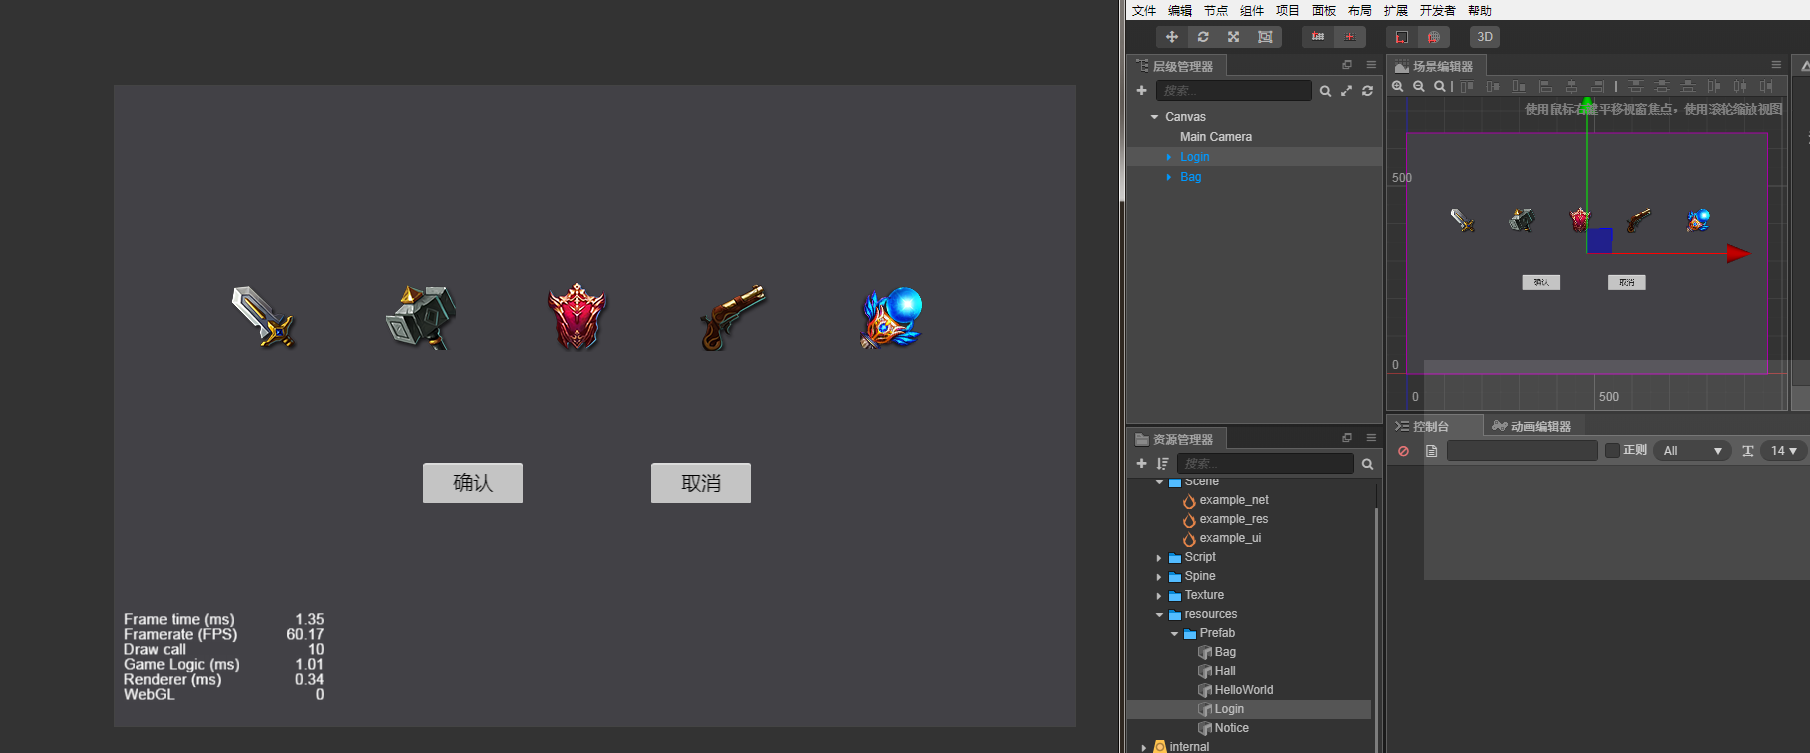Open the console font size 14 dropdown
The height and width of the screenshot is (753, 1810).
pos(1784,451)
